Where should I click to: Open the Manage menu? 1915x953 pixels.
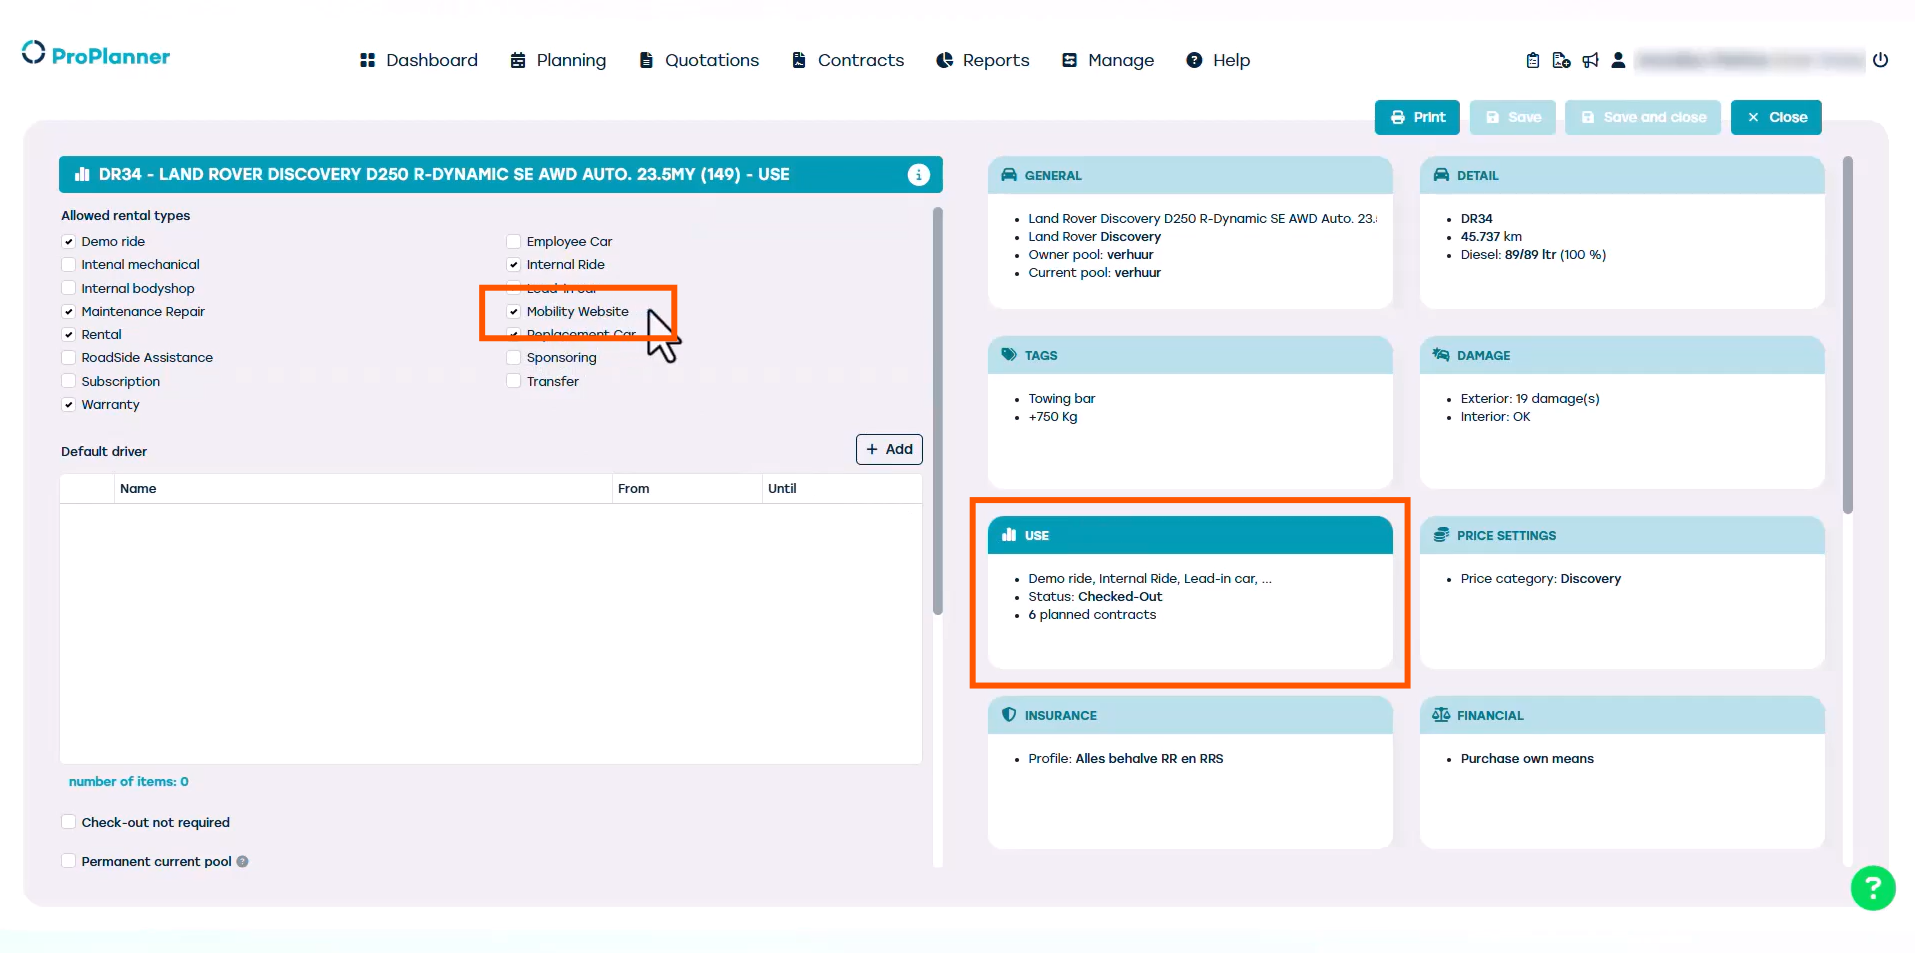[x=1108, y=60]
